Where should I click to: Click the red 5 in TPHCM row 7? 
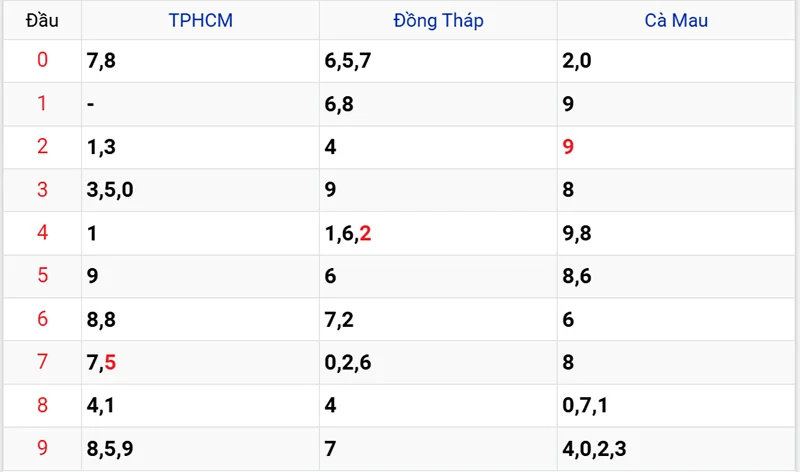(110, 363)
